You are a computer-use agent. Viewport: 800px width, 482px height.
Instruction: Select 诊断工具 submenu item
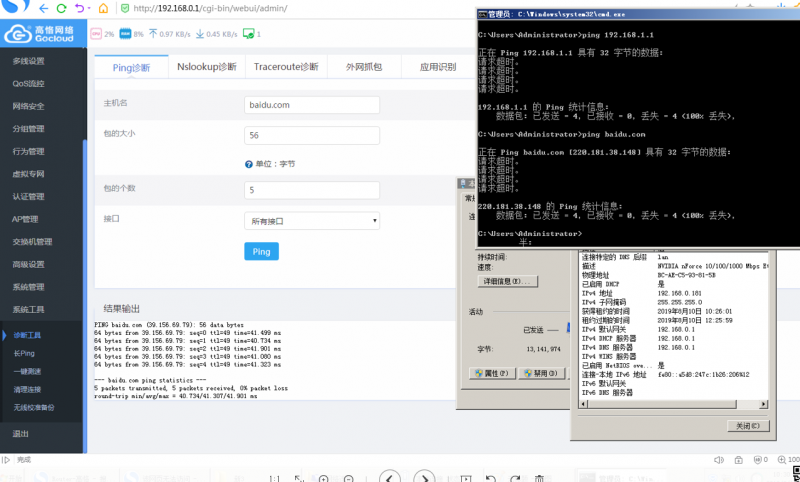click(x=27, y=335)
